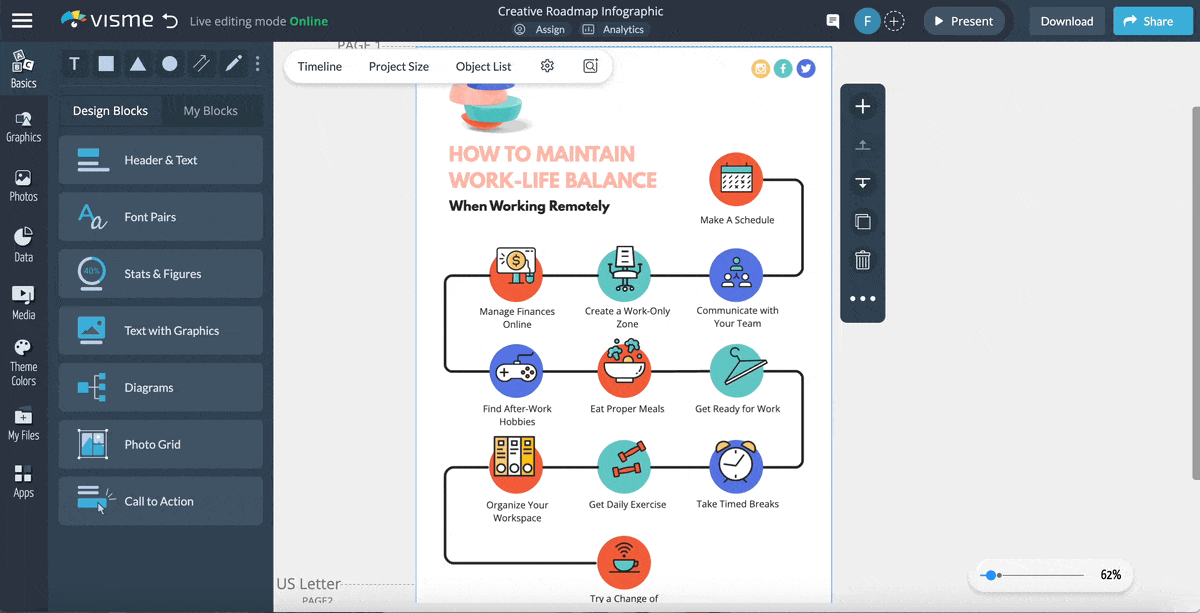Duplicate element with the copy icon
This screenshot has width=1200, height=613.
[862, 221]
